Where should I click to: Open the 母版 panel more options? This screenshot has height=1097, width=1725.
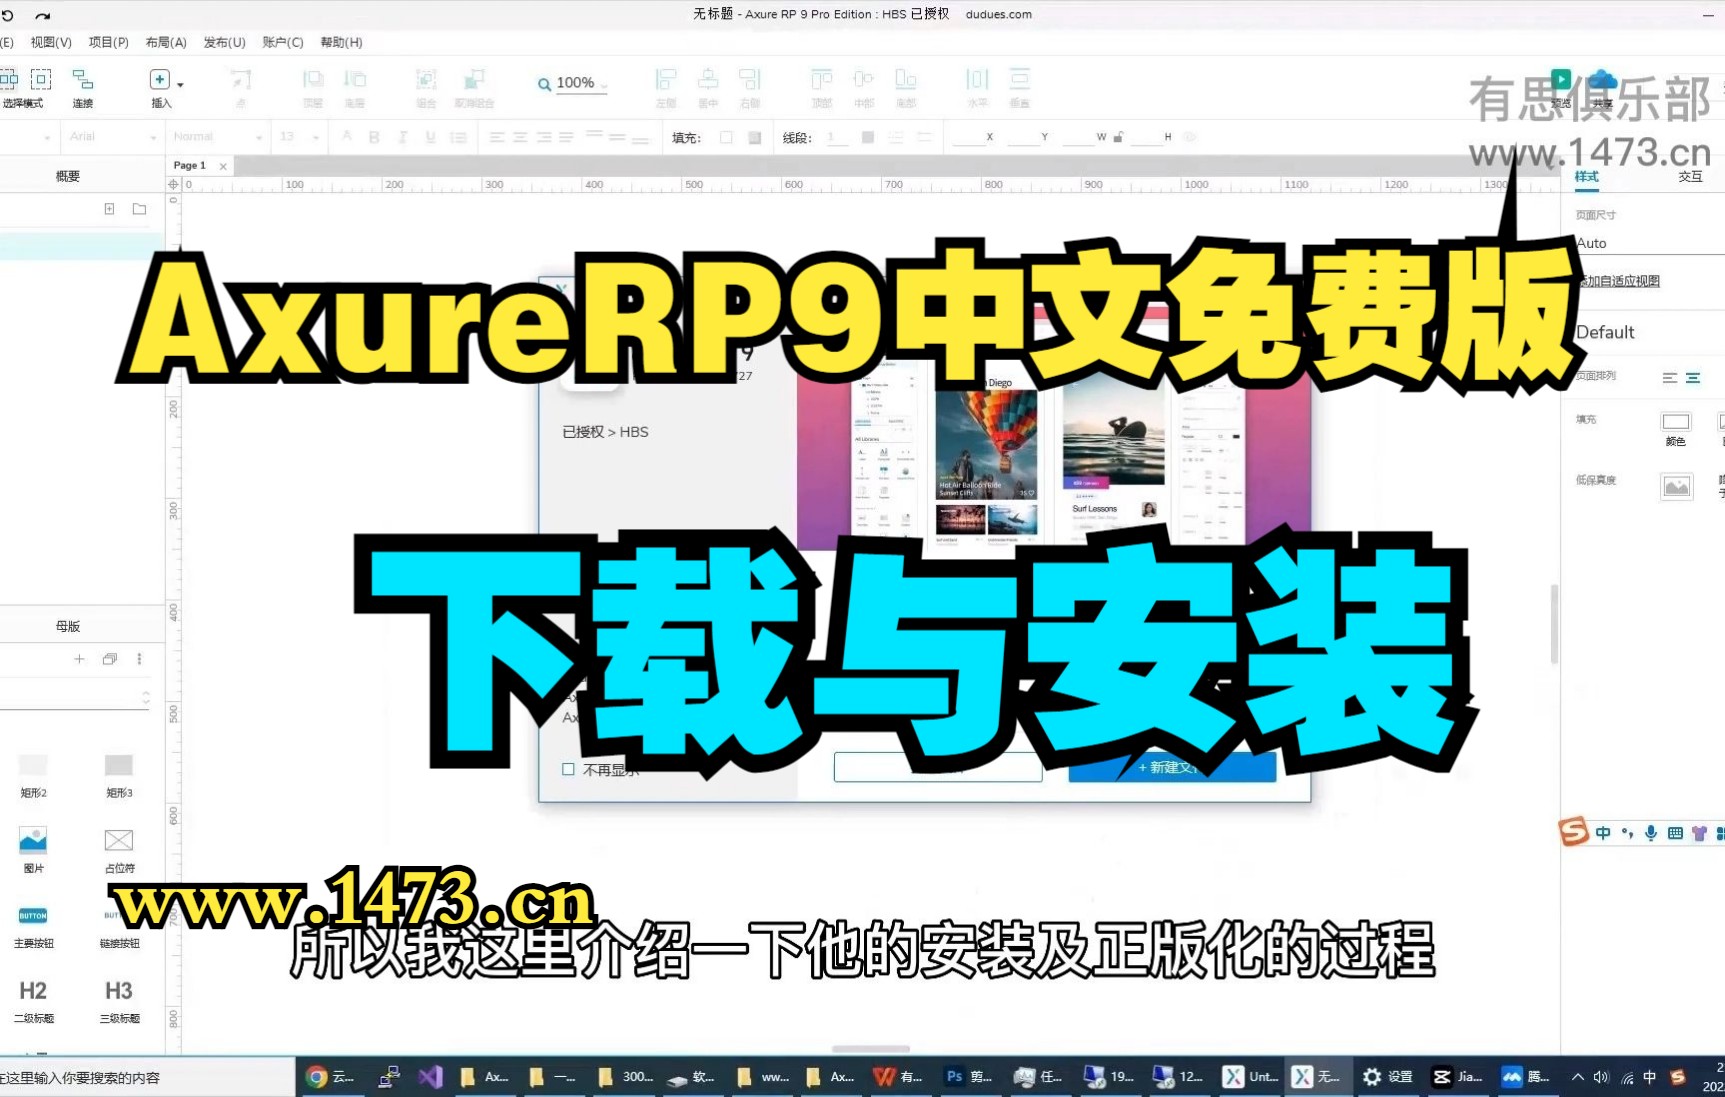tap(139, 659)
